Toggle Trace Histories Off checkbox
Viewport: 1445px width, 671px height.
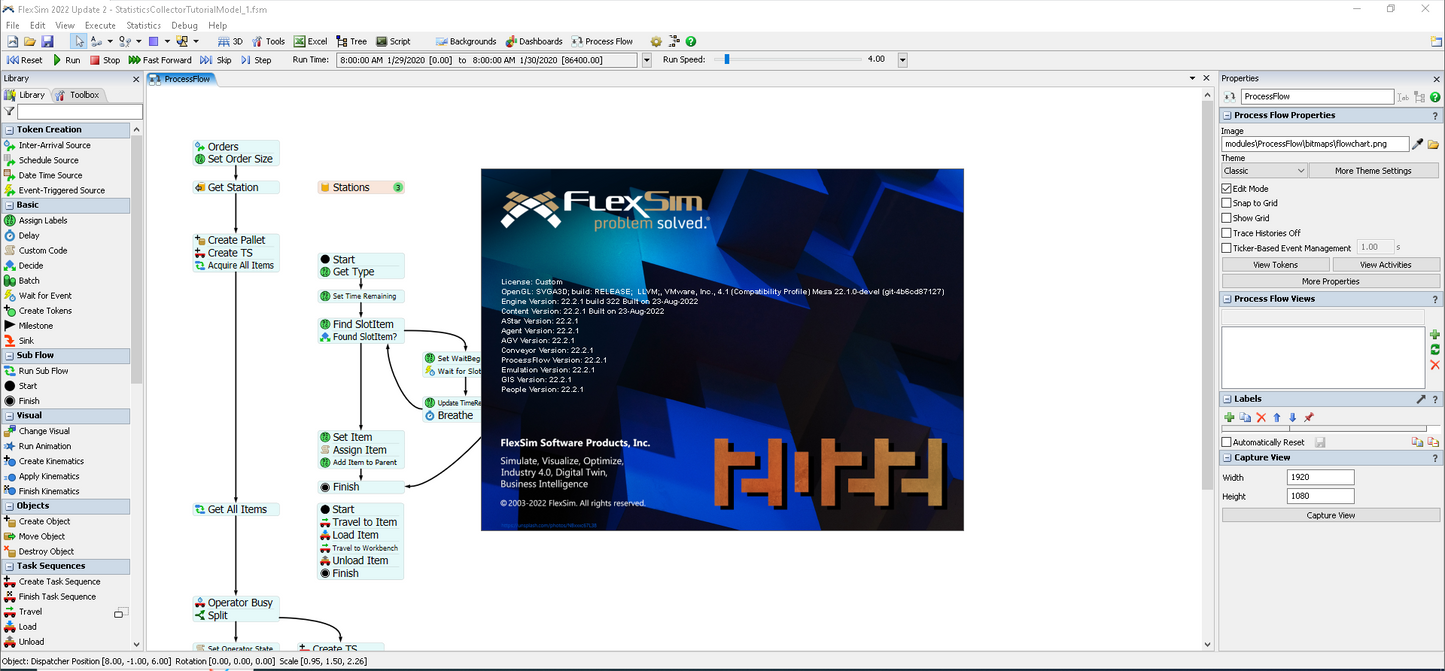pos(1227,233)
